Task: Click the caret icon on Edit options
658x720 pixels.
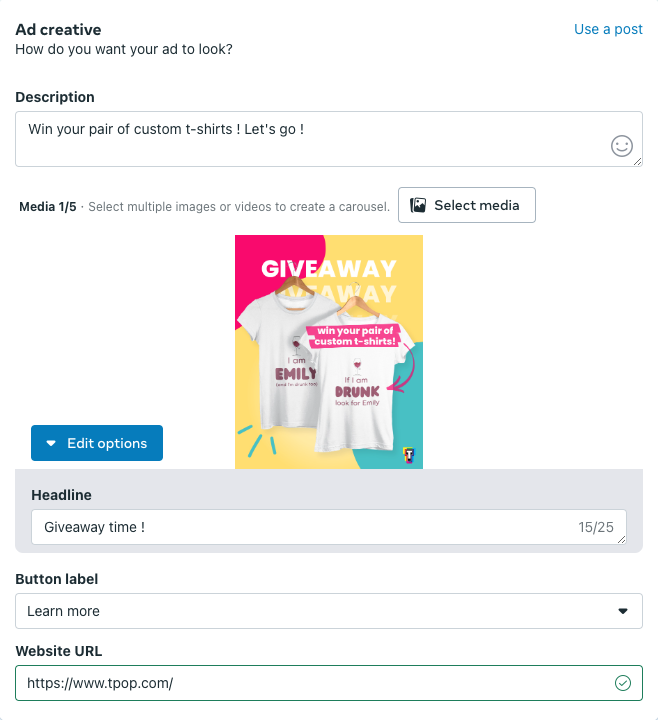Action: click(x=52, y=443)
